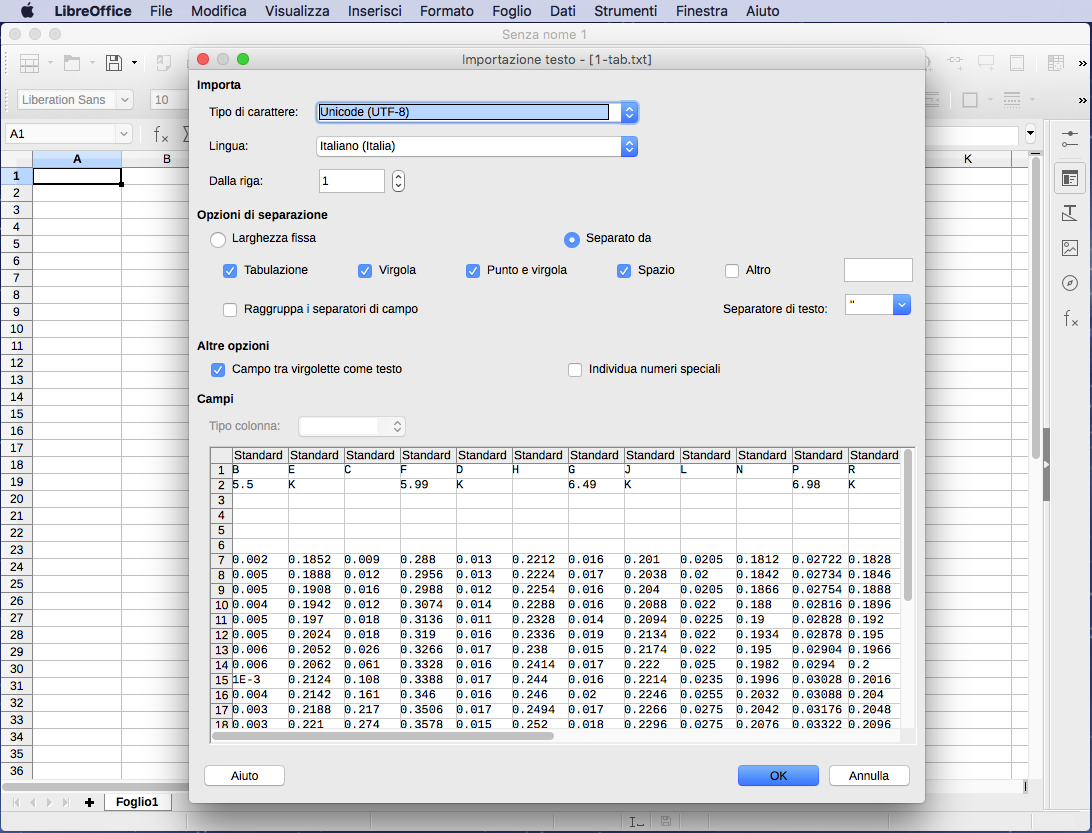Expand the Lingua dropdown list
The image size is (1092, 833).
[629, 146]
